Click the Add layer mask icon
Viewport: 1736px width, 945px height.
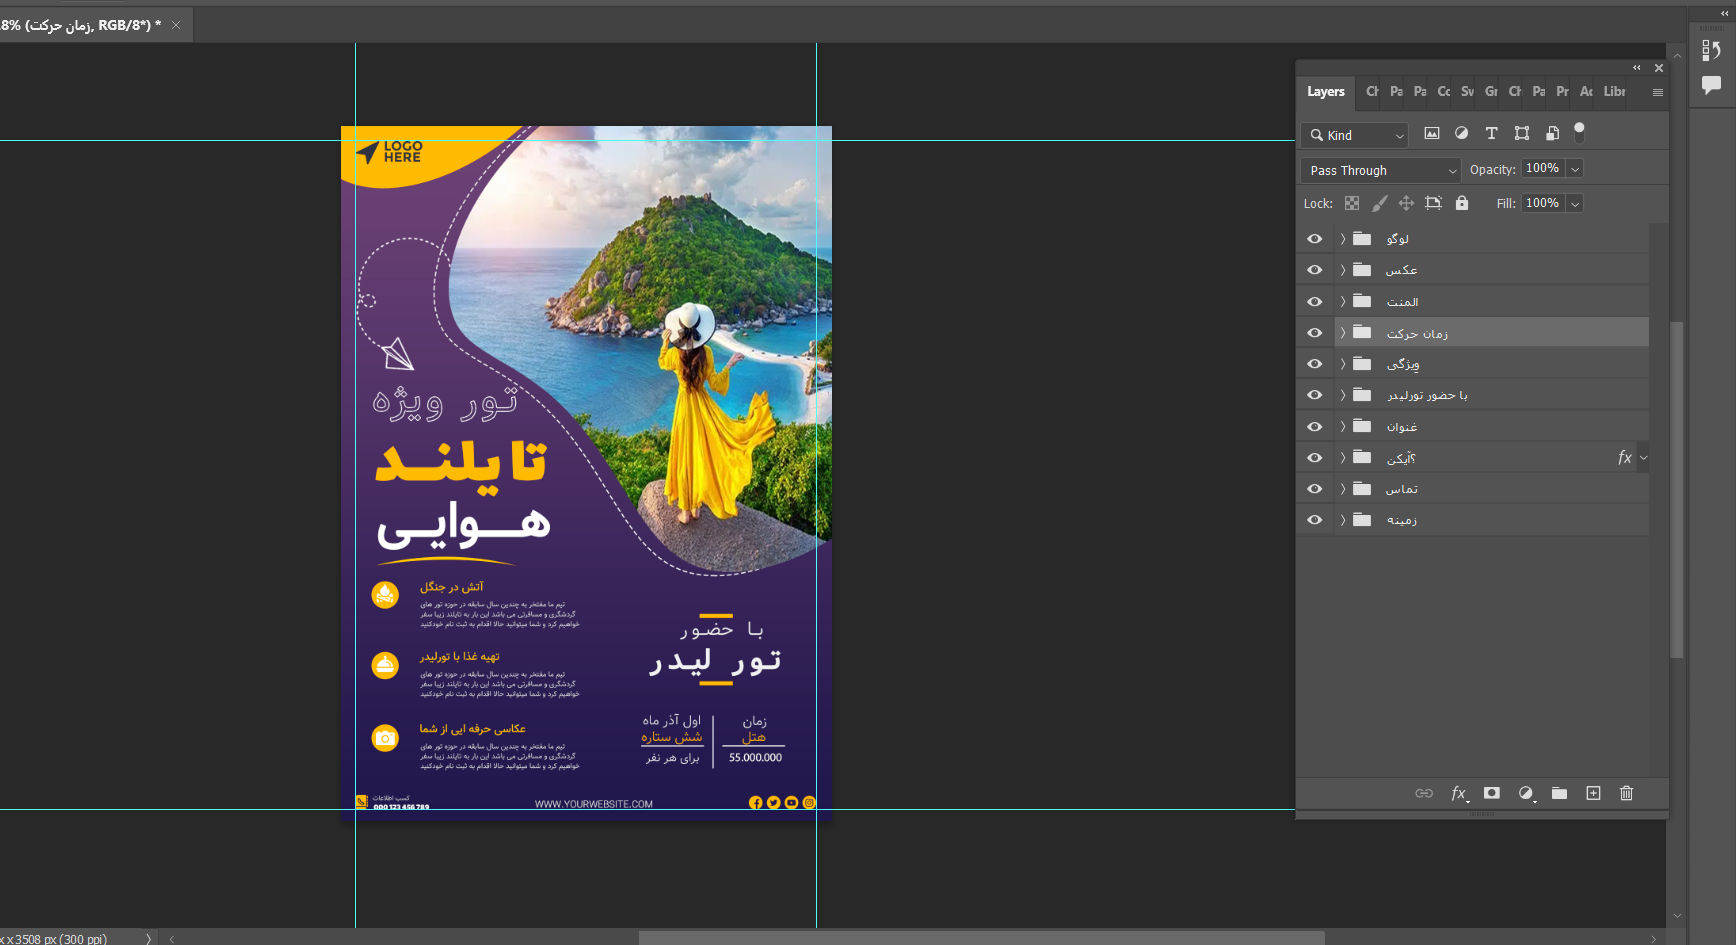point(1491,793)
